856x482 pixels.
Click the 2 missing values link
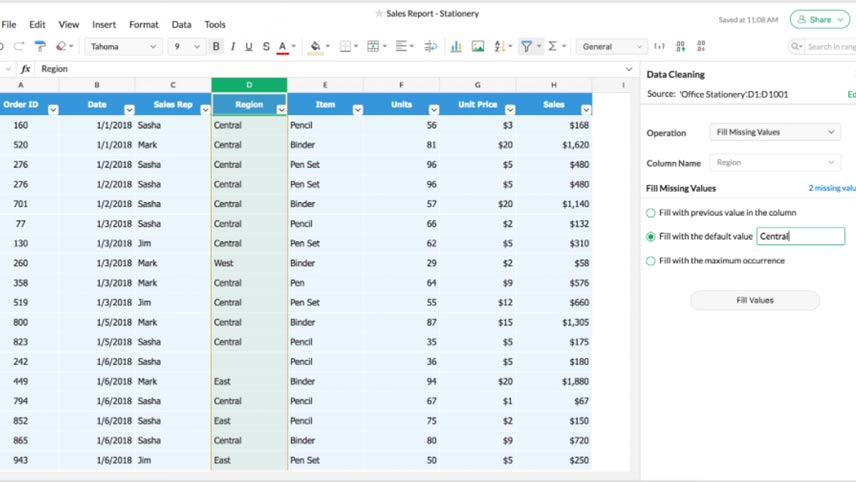click(832, 188)
